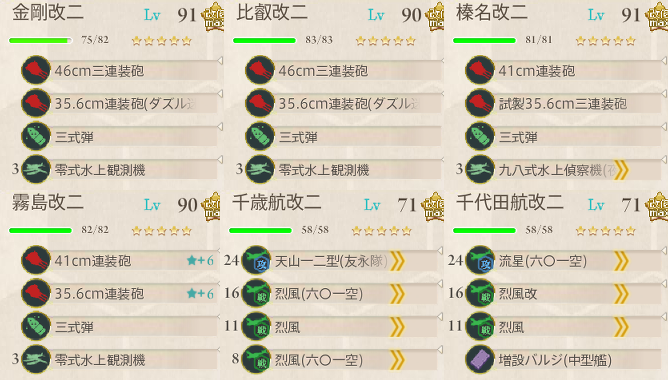Screen dimensions: 668x380
Task: Select Kirishima's 41cm連装砲 red gun icon
Action: click(36, 260)
